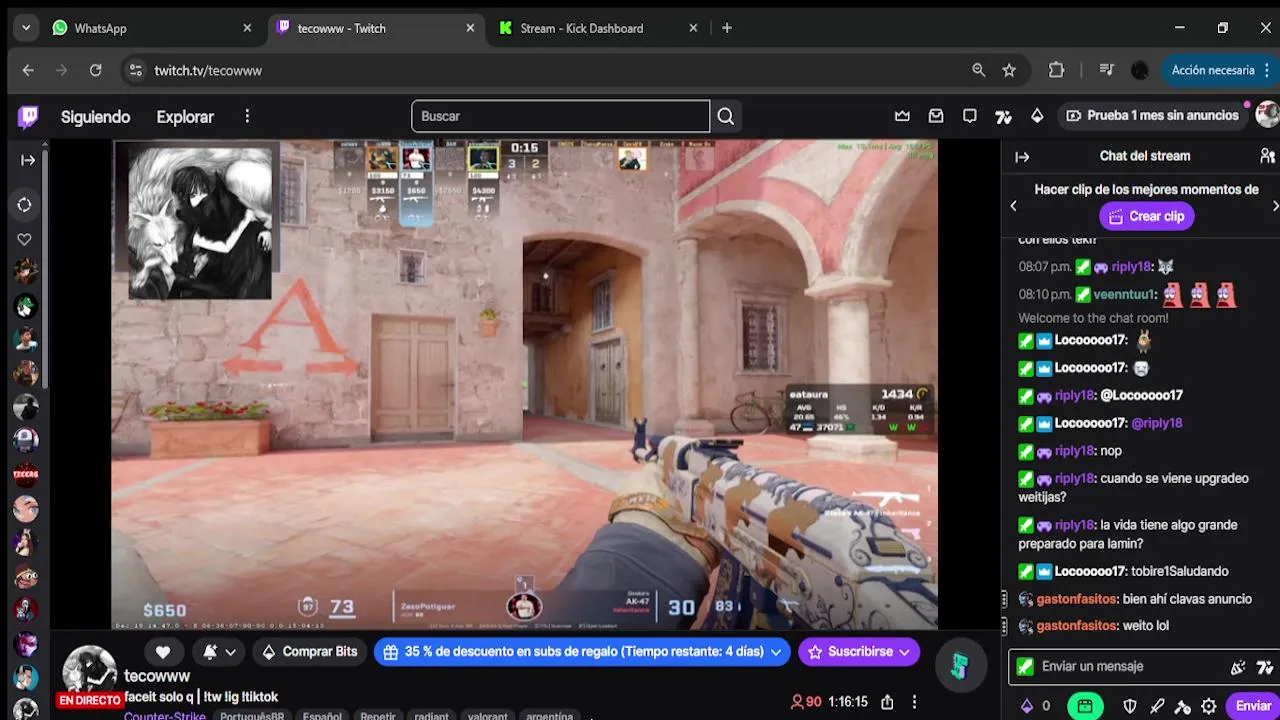
Task: Go back in browser history
Action: tap(28, 70)
